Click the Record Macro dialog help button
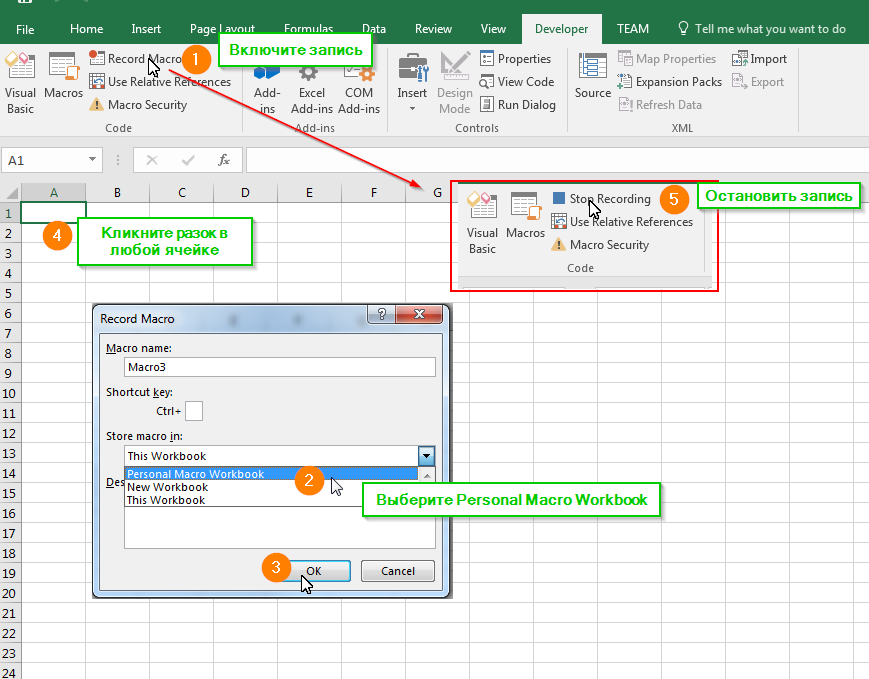Viewport: 869px width, 679px height. coord(382,314)
